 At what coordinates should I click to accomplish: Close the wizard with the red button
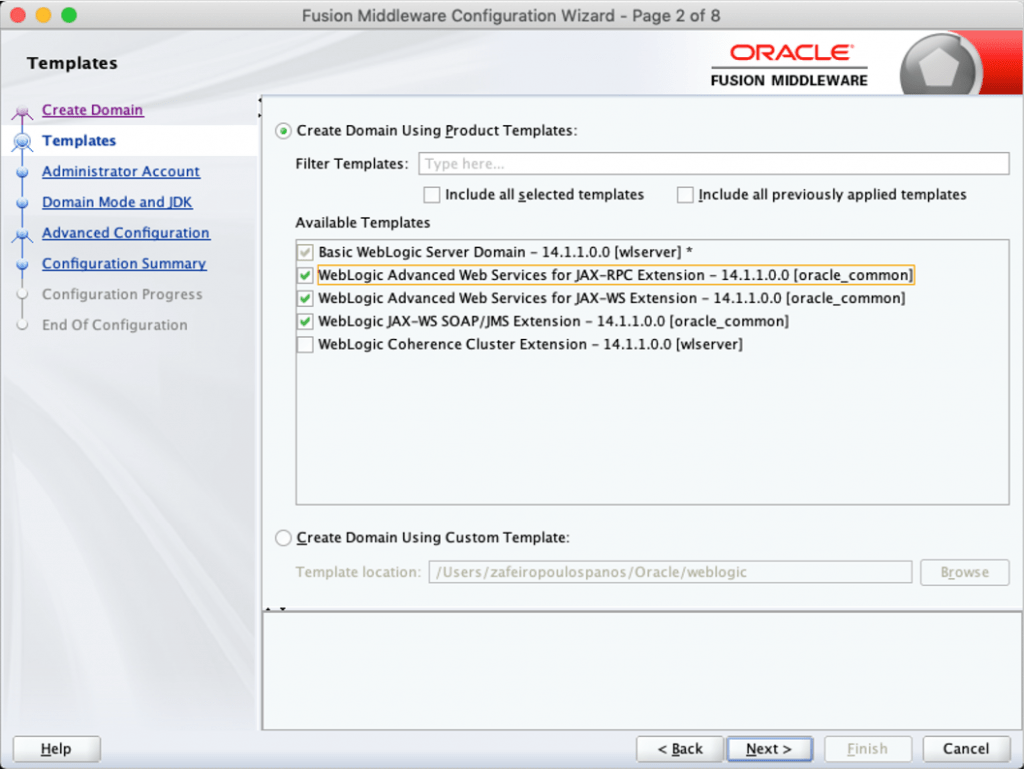point(18,15)
